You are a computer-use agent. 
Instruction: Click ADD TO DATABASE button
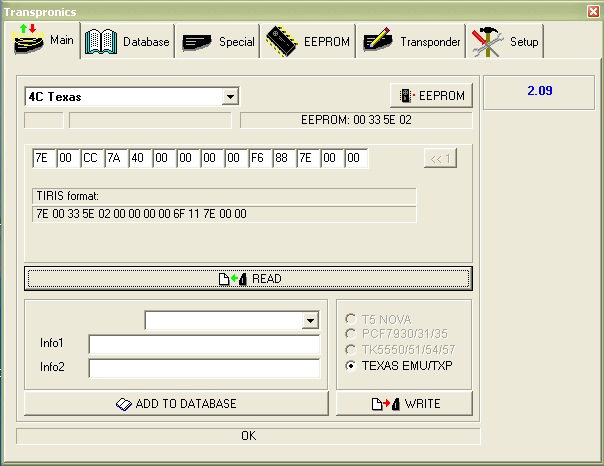click(x=176, y=403)
